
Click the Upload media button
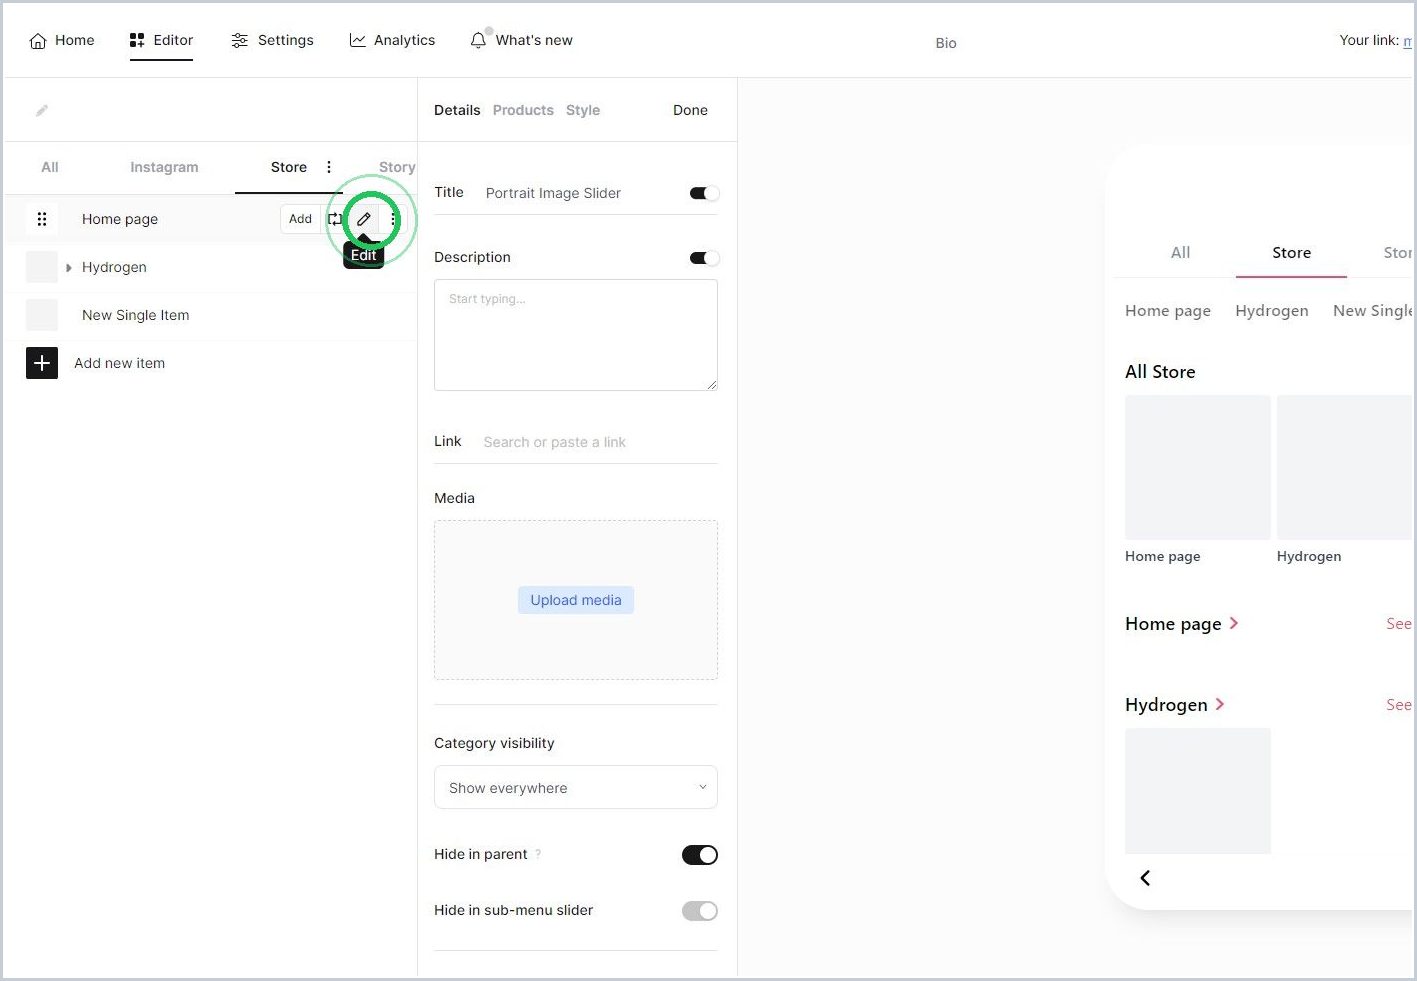[576, 600]
